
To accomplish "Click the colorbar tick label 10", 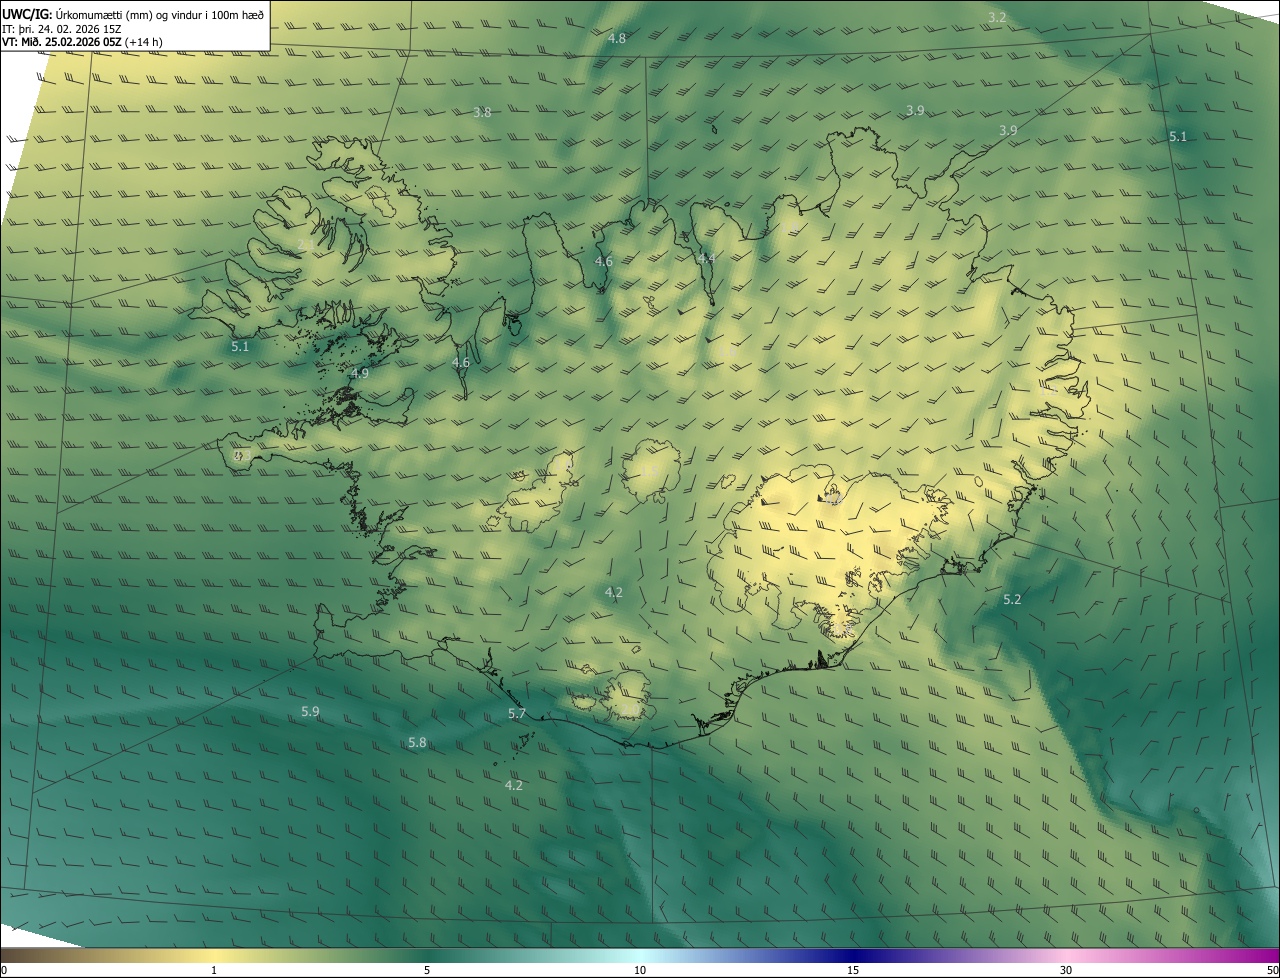I will (x=640, y=970).
